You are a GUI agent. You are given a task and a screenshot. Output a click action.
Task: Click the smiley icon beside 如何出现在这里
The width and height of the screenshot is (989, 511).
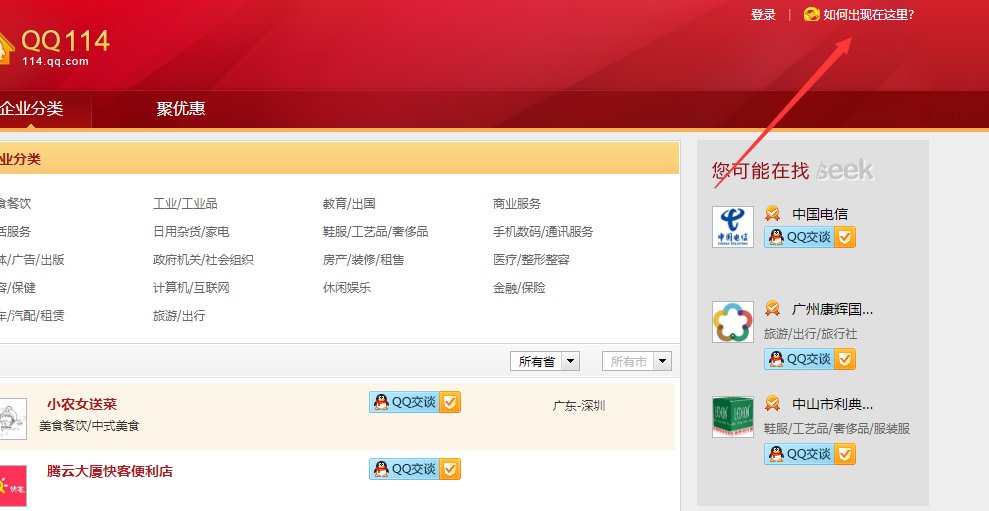(812, 15)
